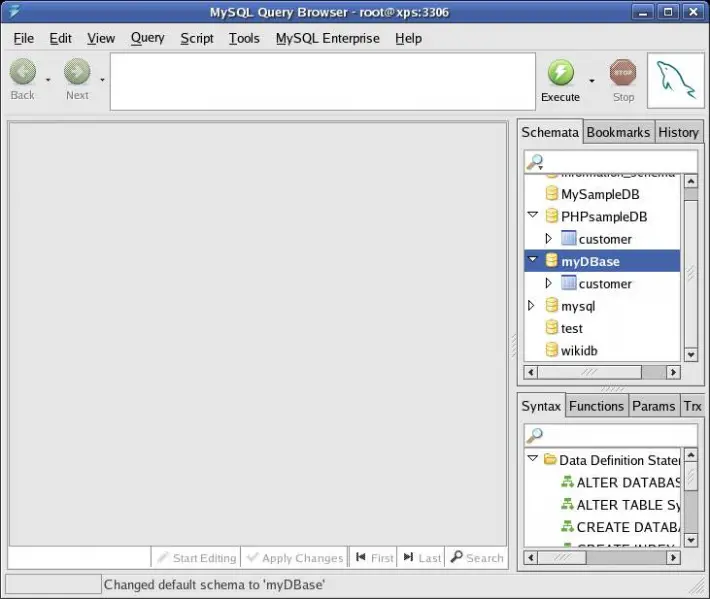Click the ALTER TABLE syntax icon
The height and width of the screenshot is (599, 710).
(567, 505)
